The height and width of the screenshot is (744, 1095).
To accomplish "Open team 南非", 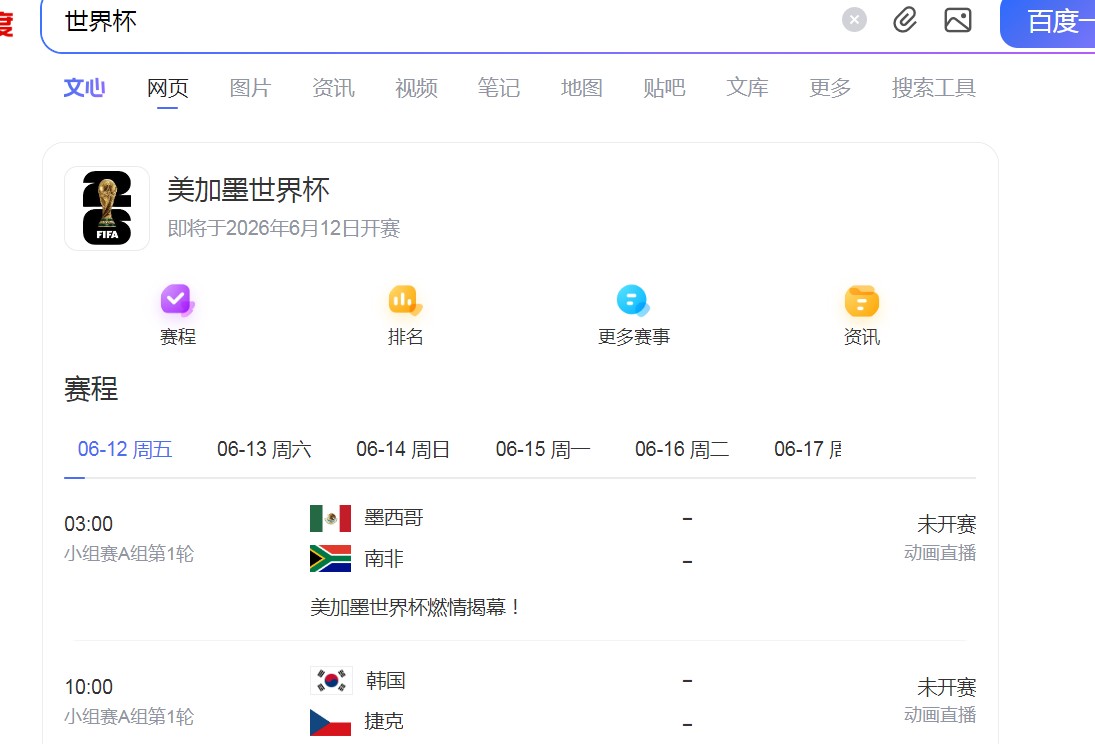I will tap(384, 558).
